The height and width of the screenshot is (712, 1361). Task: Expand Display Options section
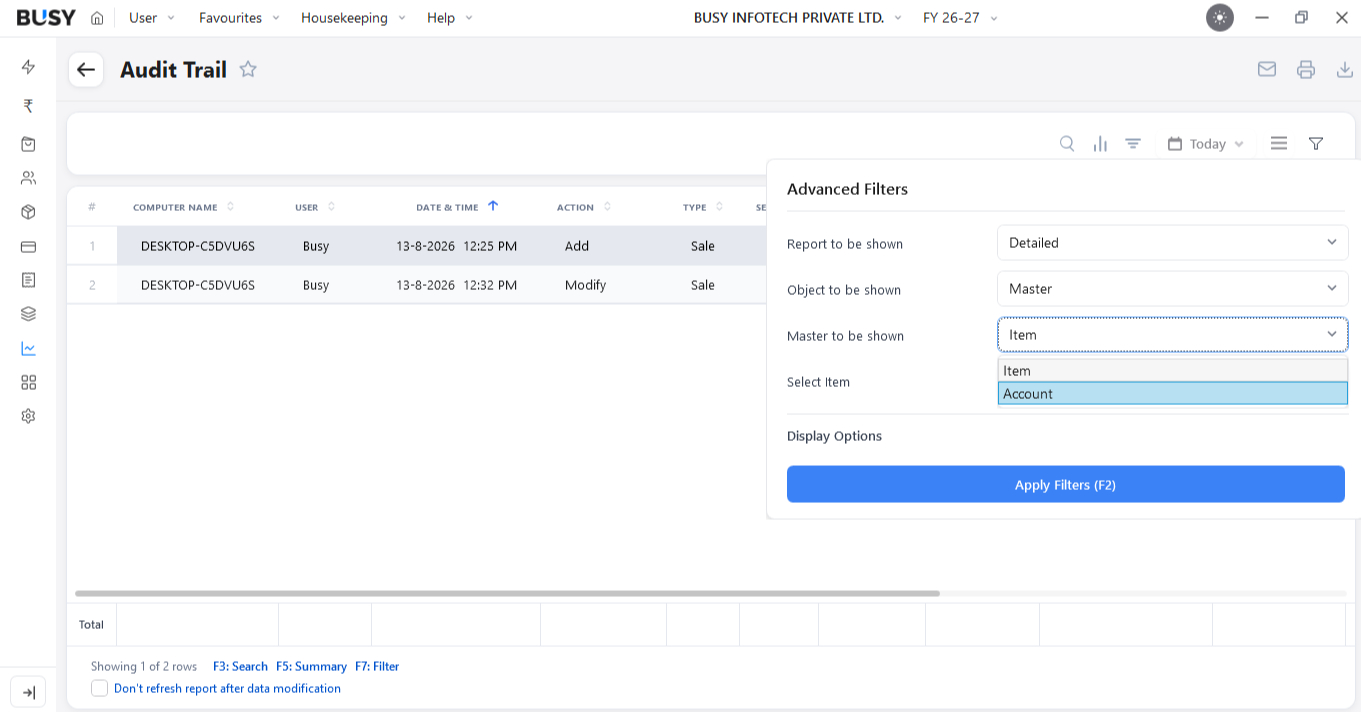tap(834, 436)
